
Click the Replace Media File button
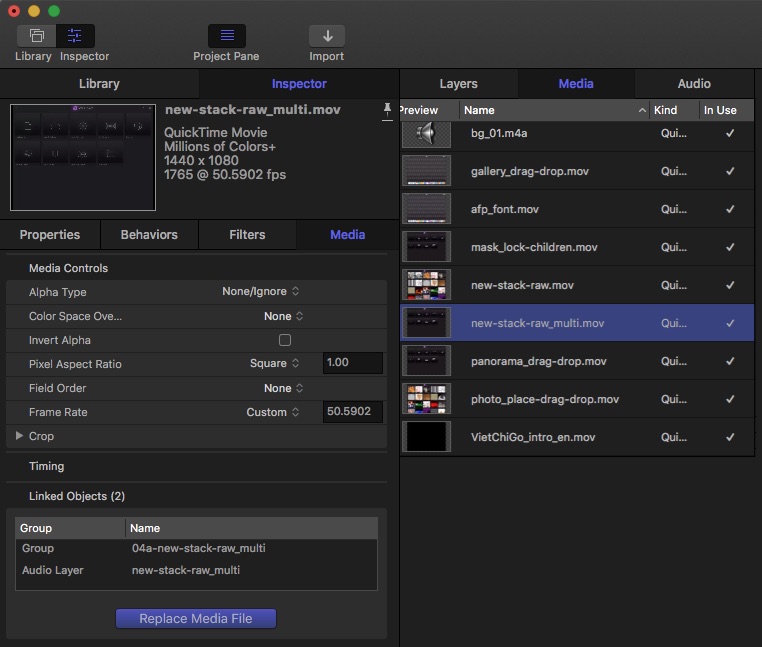(195, 618)
